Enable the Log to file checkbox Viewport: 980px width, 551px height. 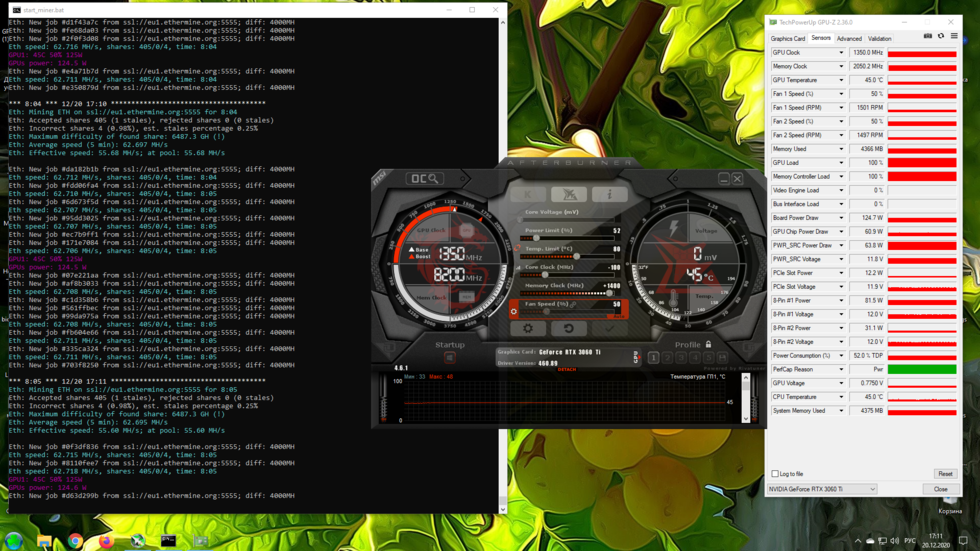(x=775, y=474)
